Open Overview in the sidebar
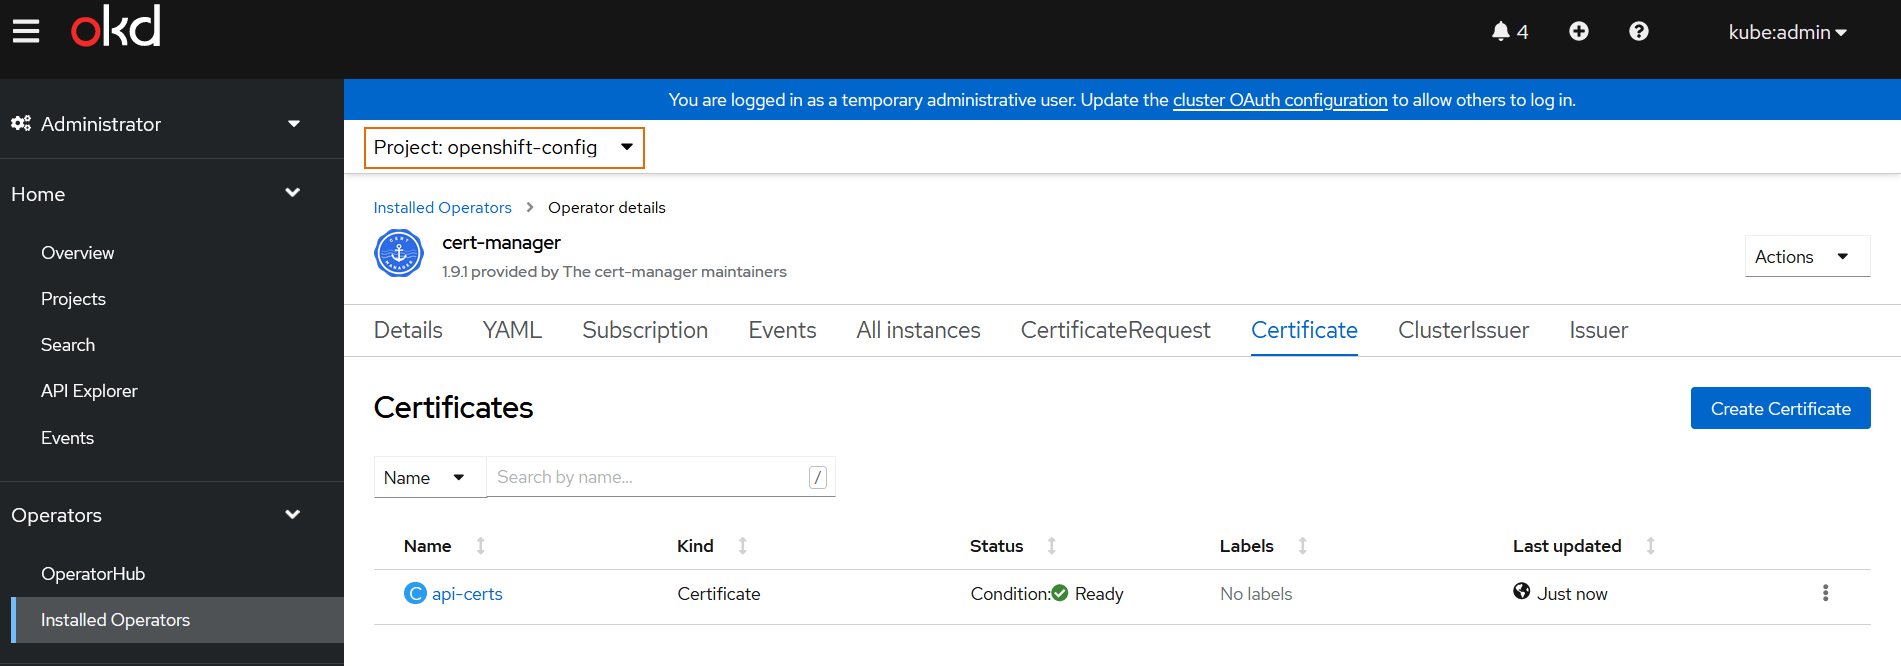The height and width of the screenshot is (666, 1901). (78, 253)
